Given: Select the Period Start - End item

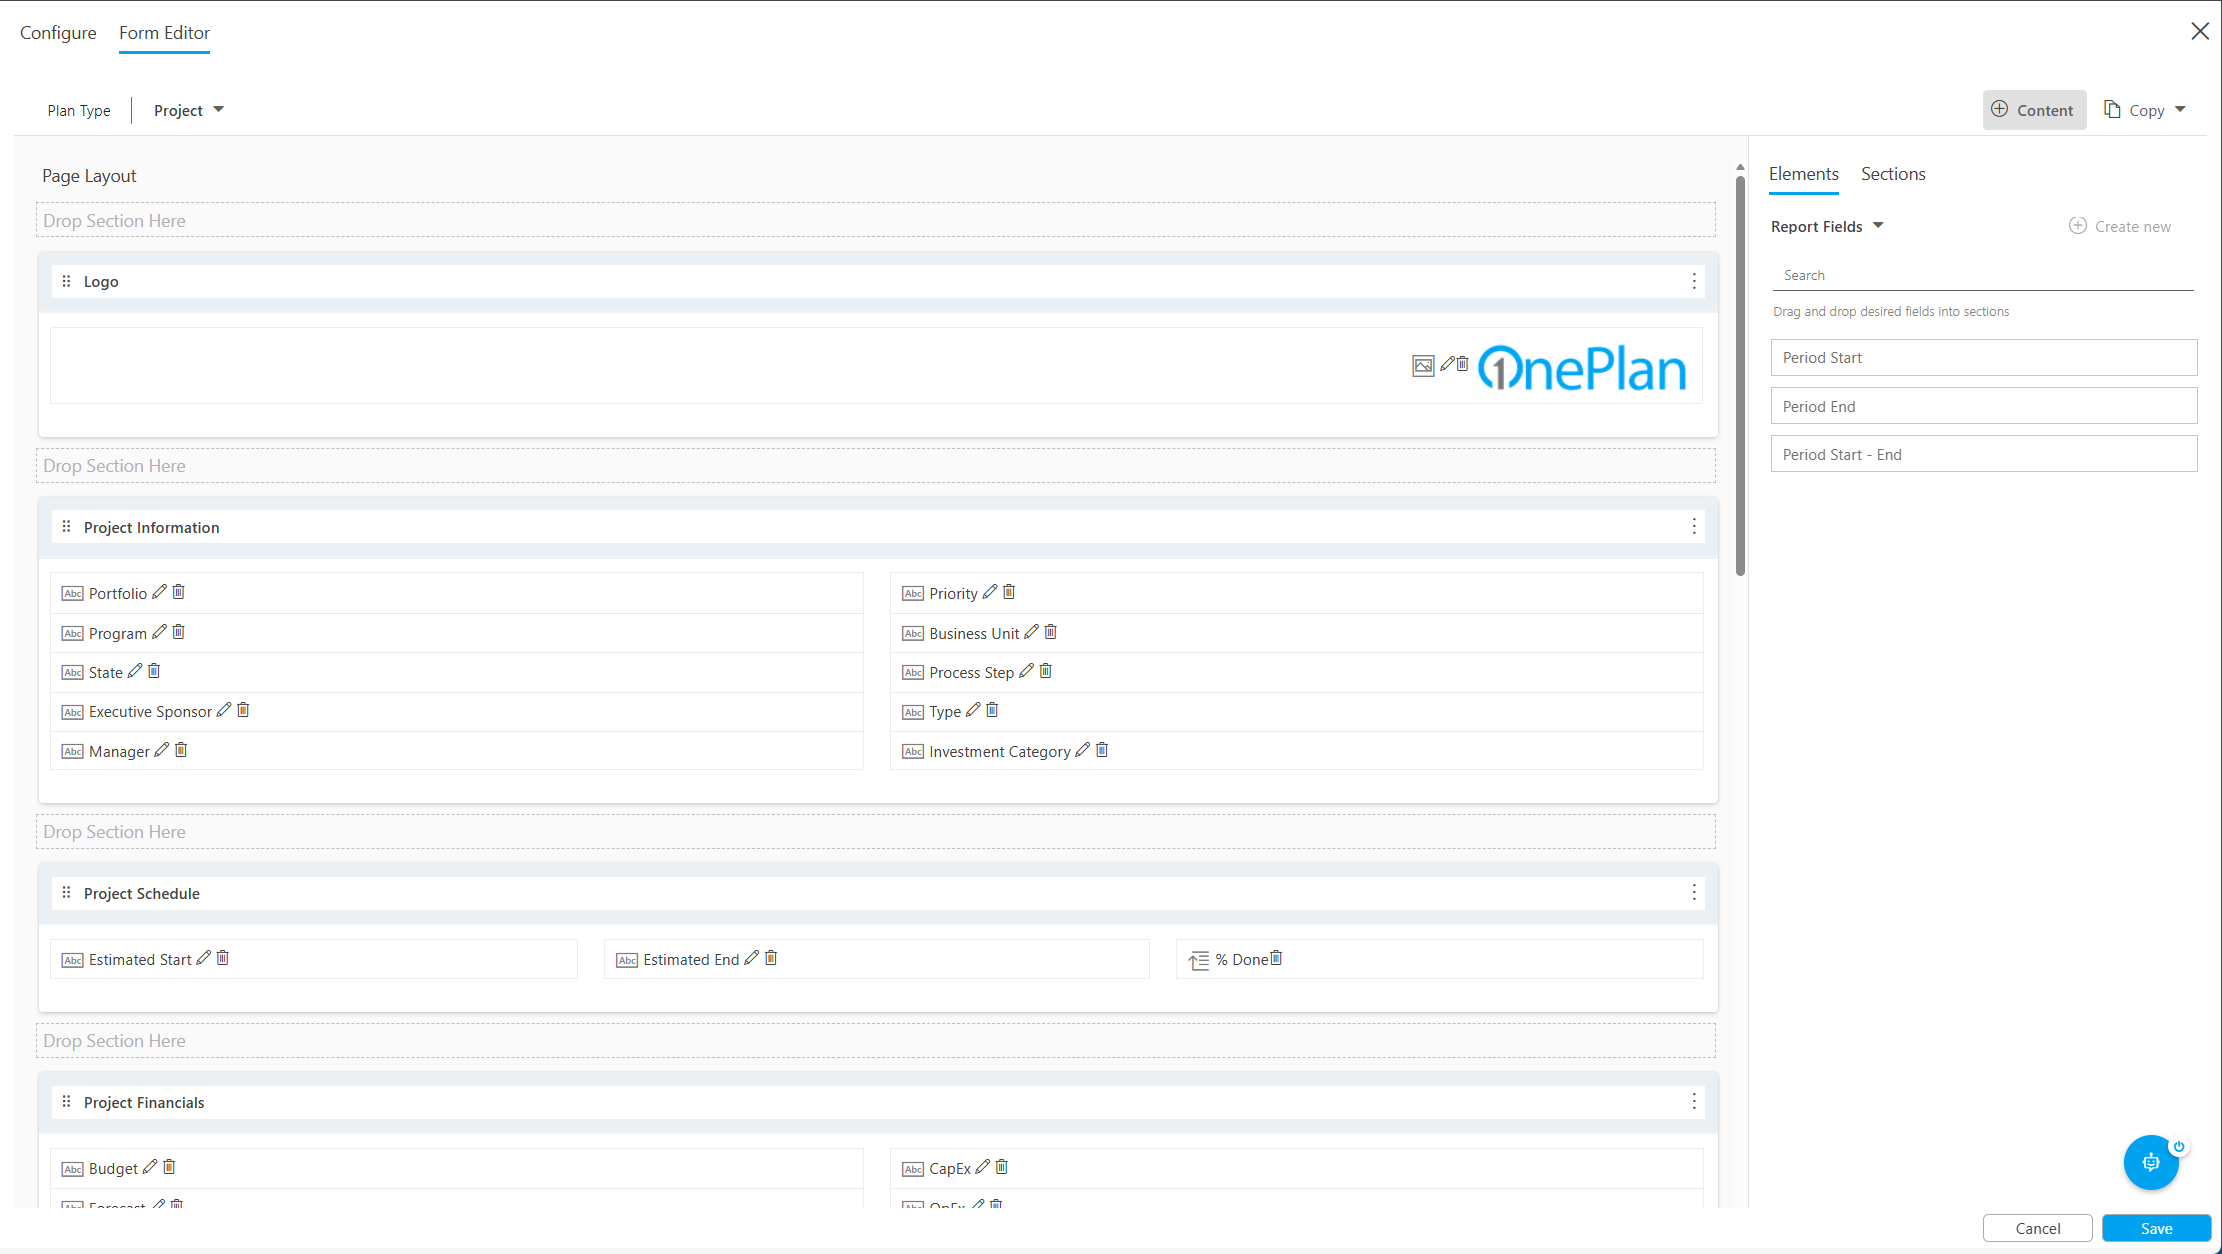Looking at the screenshot, I should coord(1984,454).
